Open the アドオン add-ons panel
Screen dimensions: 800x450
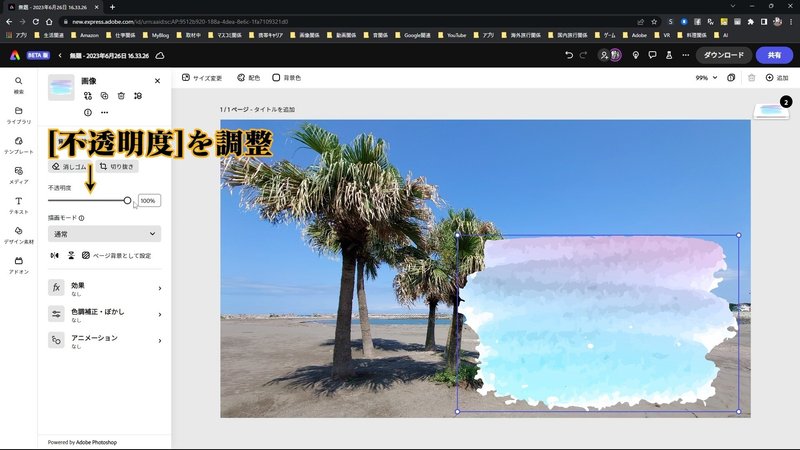pos(18,265)
